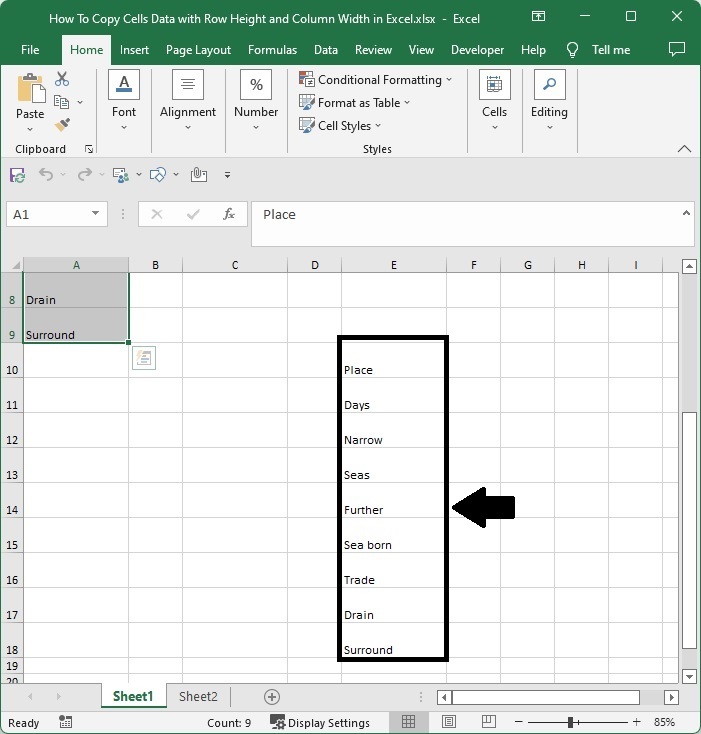The width and height of the screenshot is (701, 734).
Task: Copy selection using the Copy icon
Action: 61,102
